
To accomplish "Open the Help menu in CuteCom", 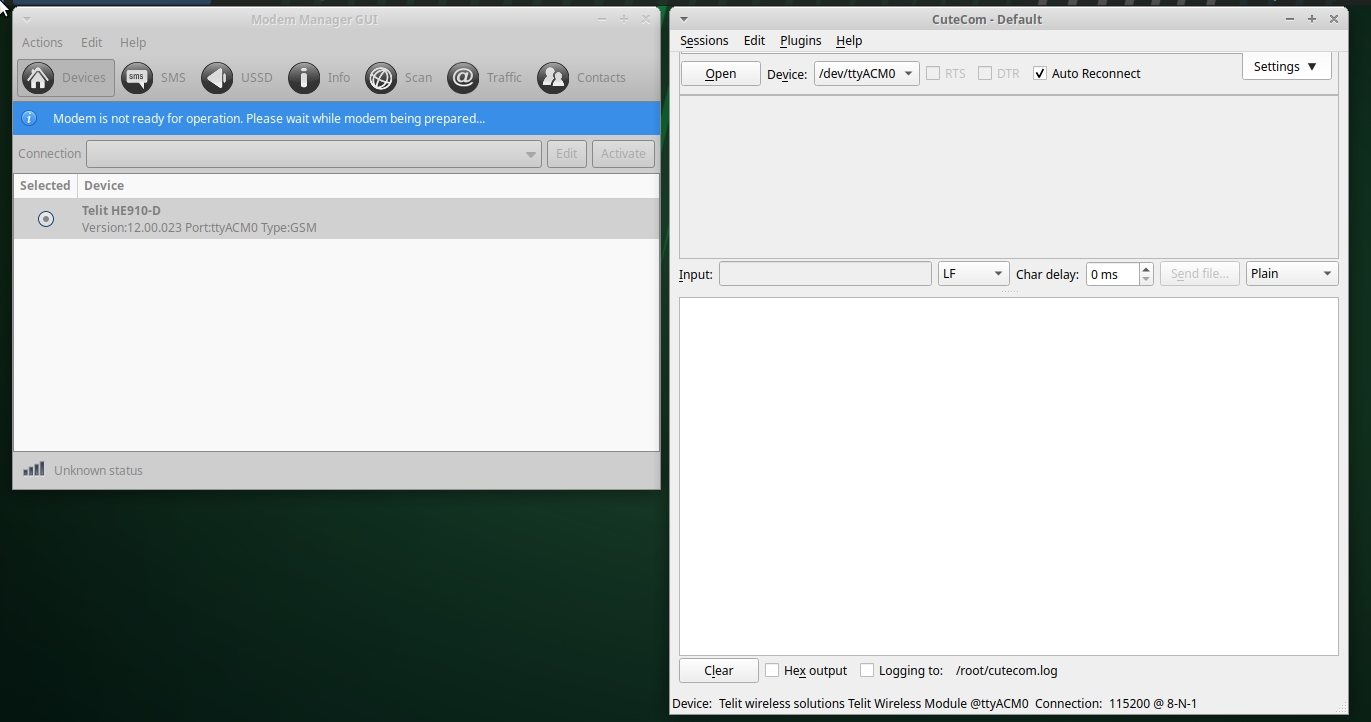I will (849, 40).
